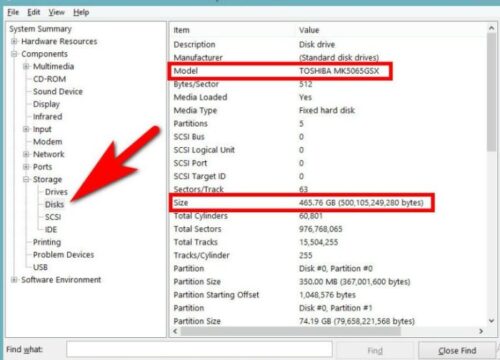The width and height of the screenshot is (500, 360).
Task: Select the Total Tracks row
Action: (328, 242)
